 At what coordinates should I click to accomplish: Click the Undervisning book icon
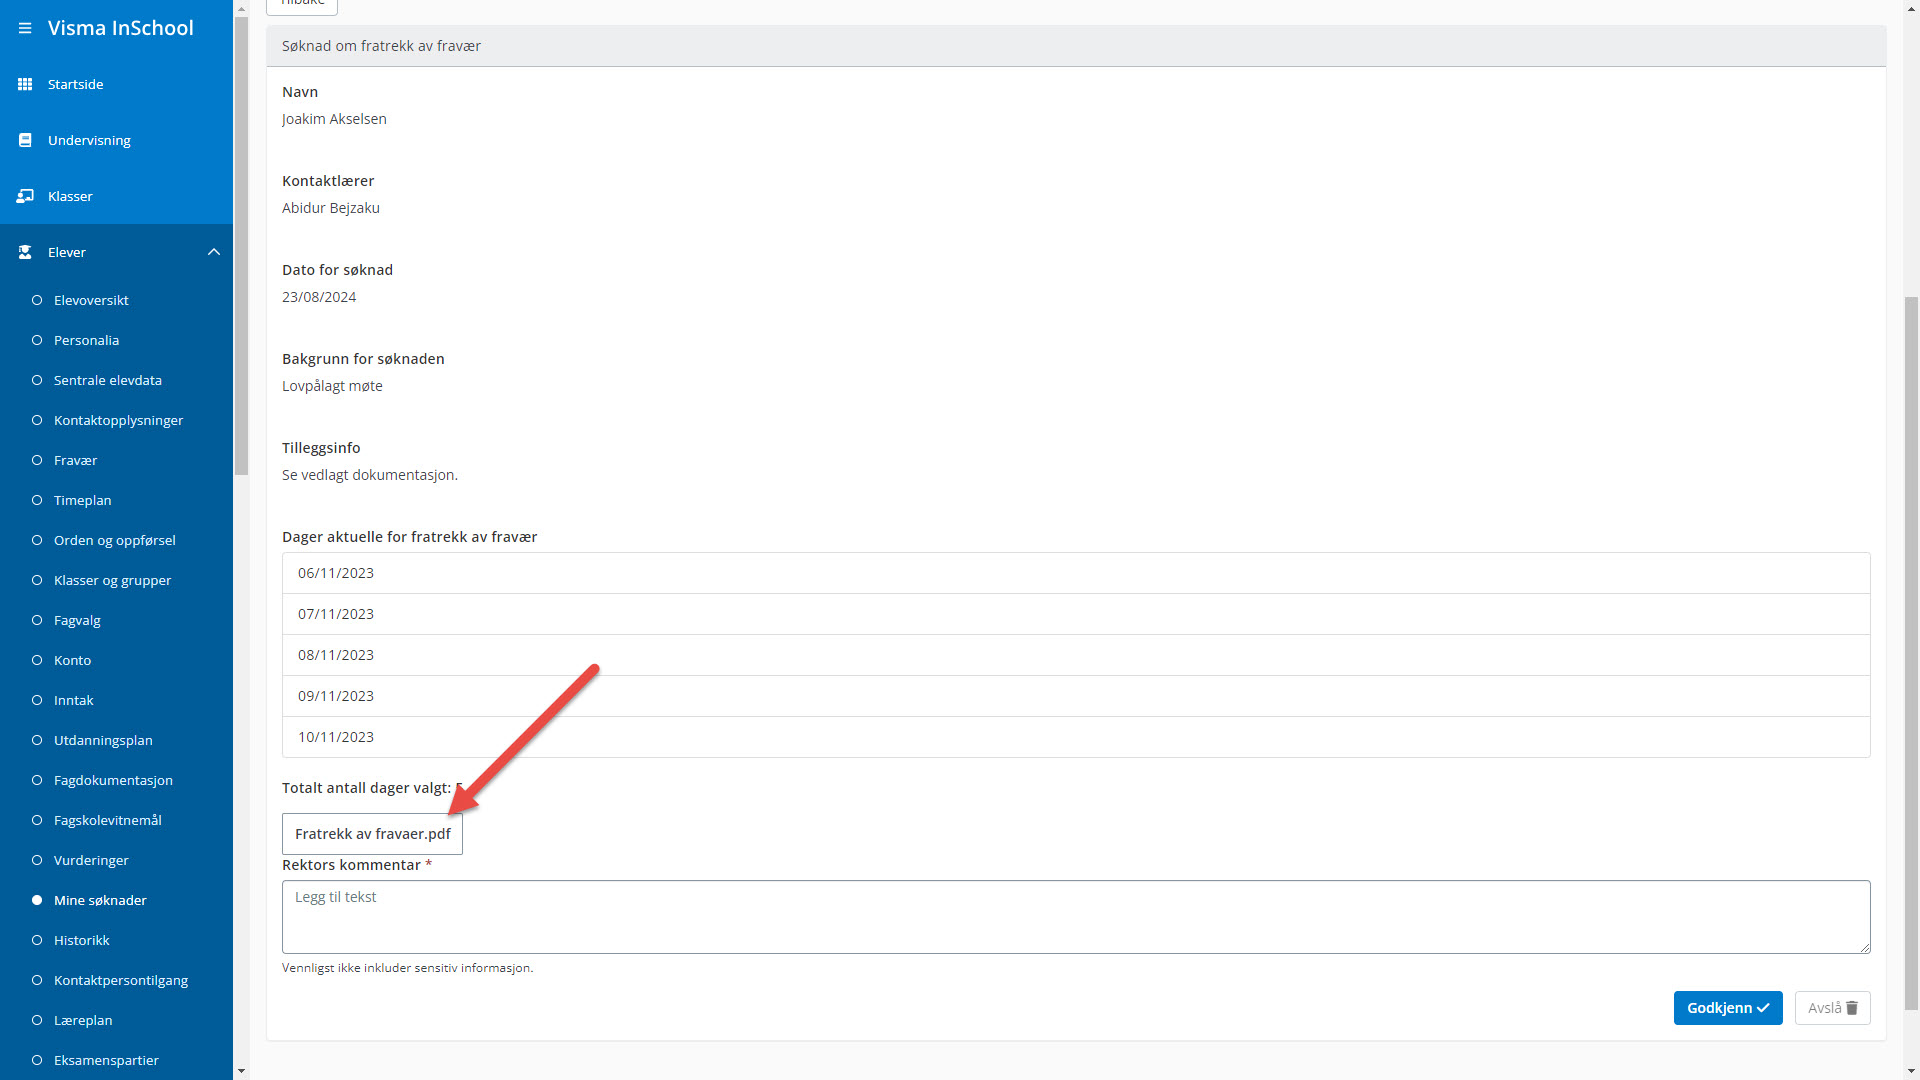click(25, 140)
